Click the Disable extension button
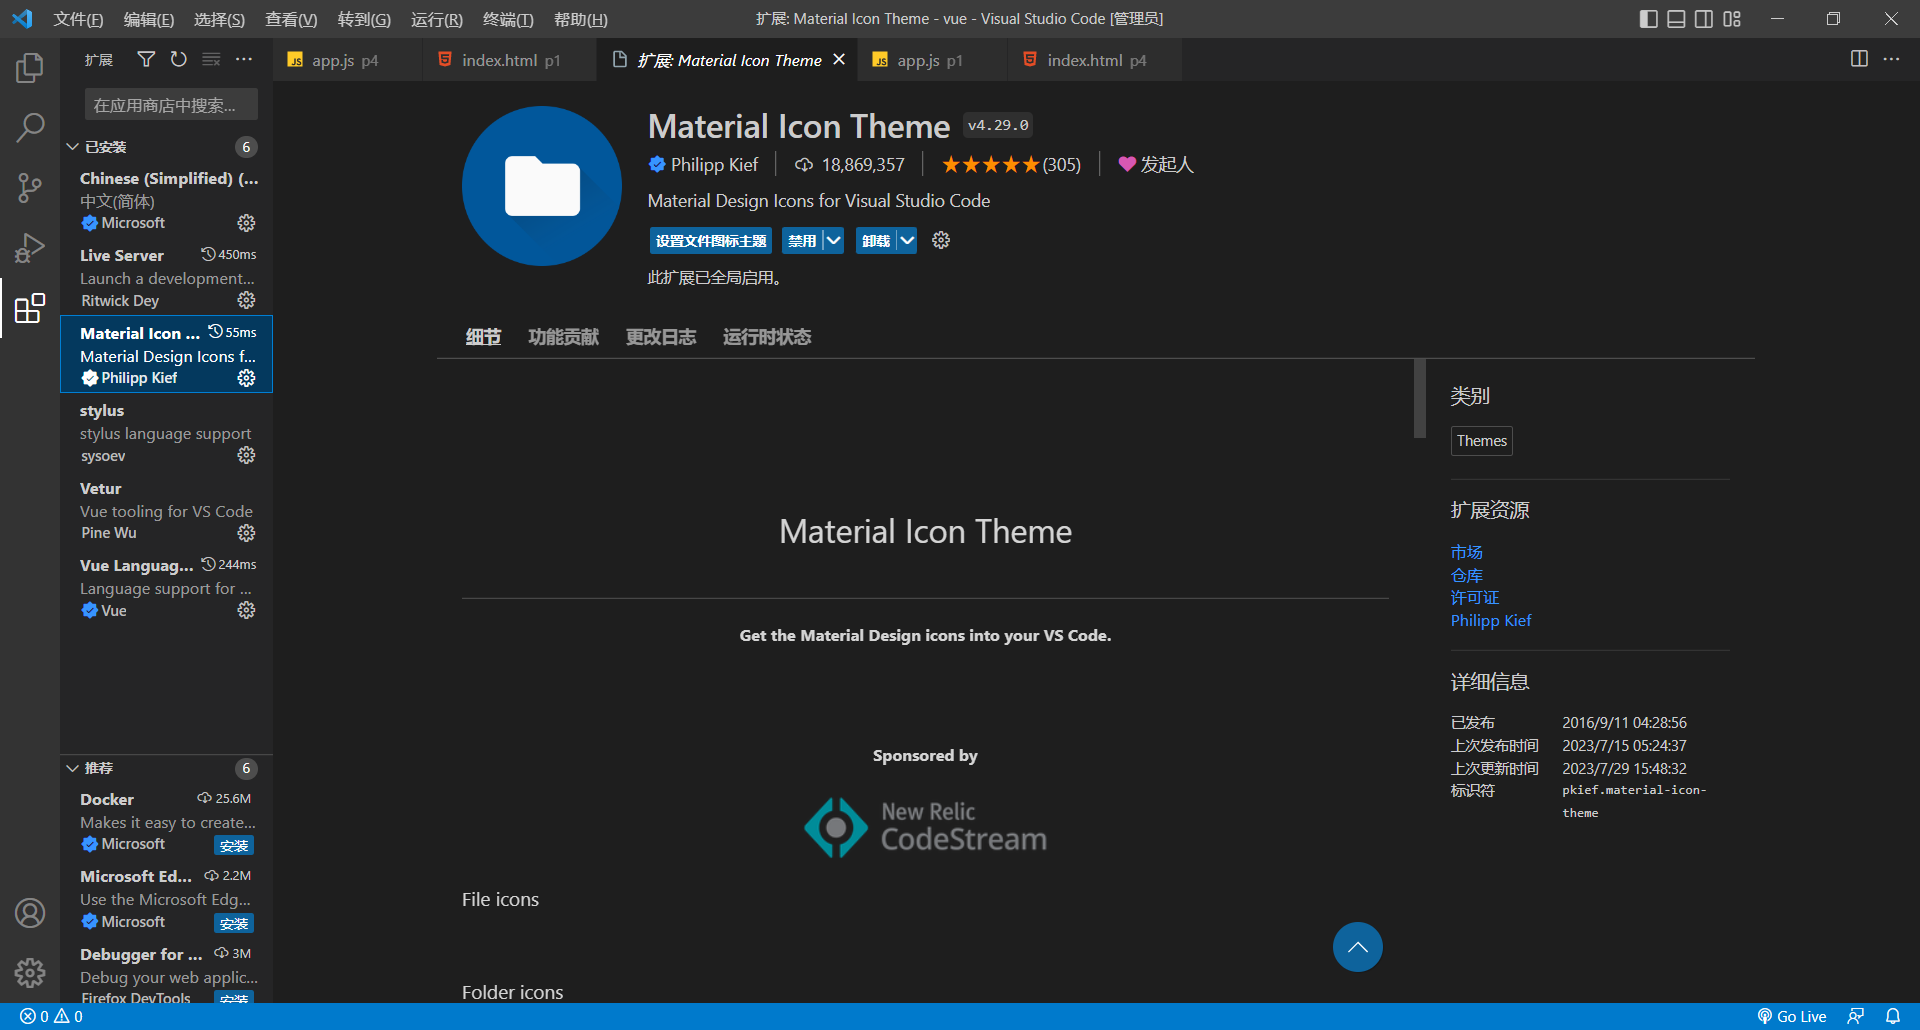This screenshot has width=1920, height=1030. [x=802, y=240]
